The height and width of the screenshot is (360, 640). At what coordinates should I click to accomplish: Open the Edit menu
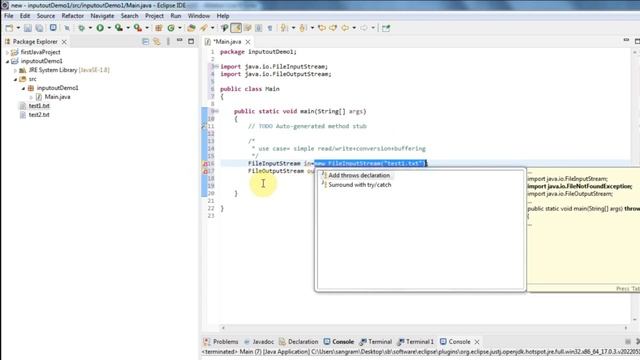(25, 16)
